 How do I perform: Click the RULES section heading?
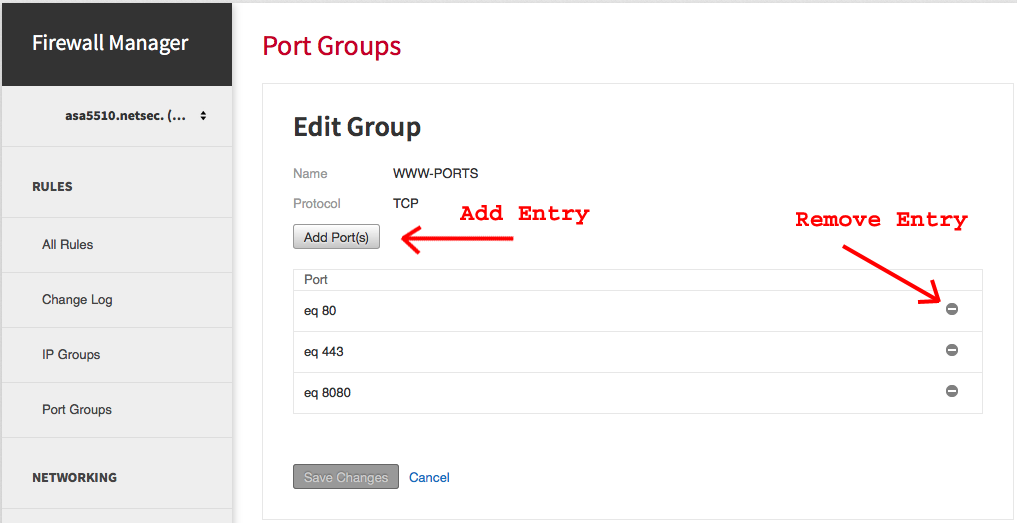pos(53,187)
